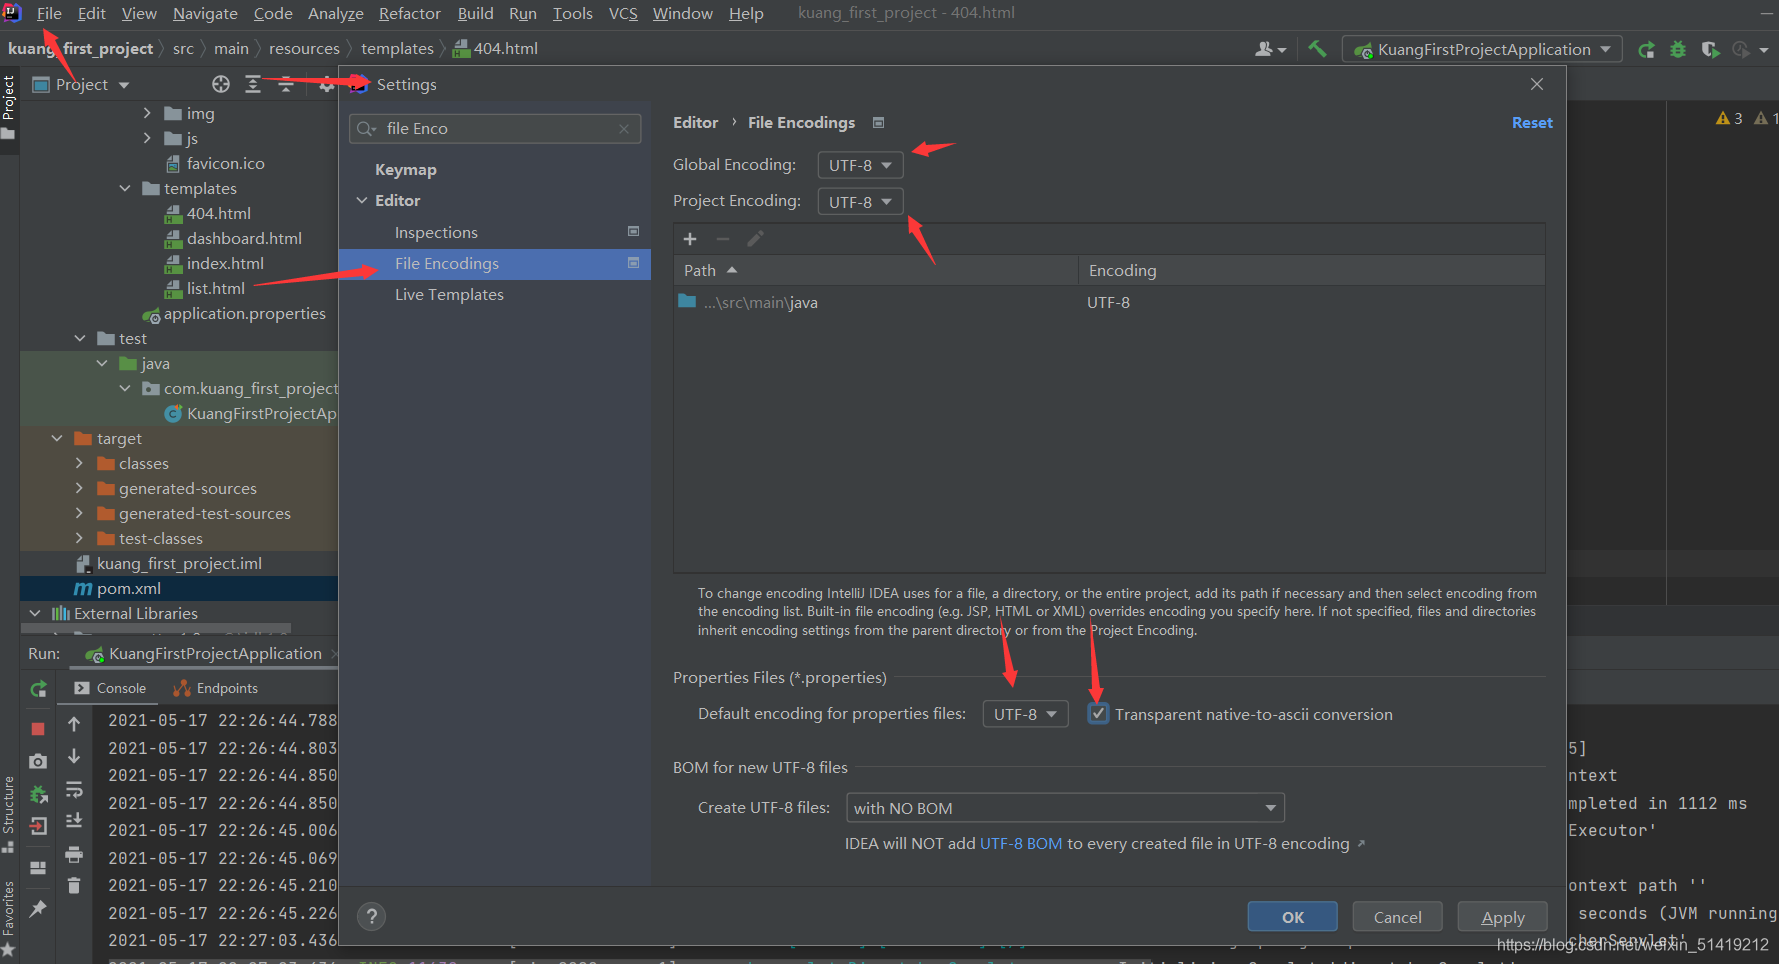Soft-wrap console output using wrap lines icon
This screenshot has height=964, width=1779.
click(x=74, y=789)
